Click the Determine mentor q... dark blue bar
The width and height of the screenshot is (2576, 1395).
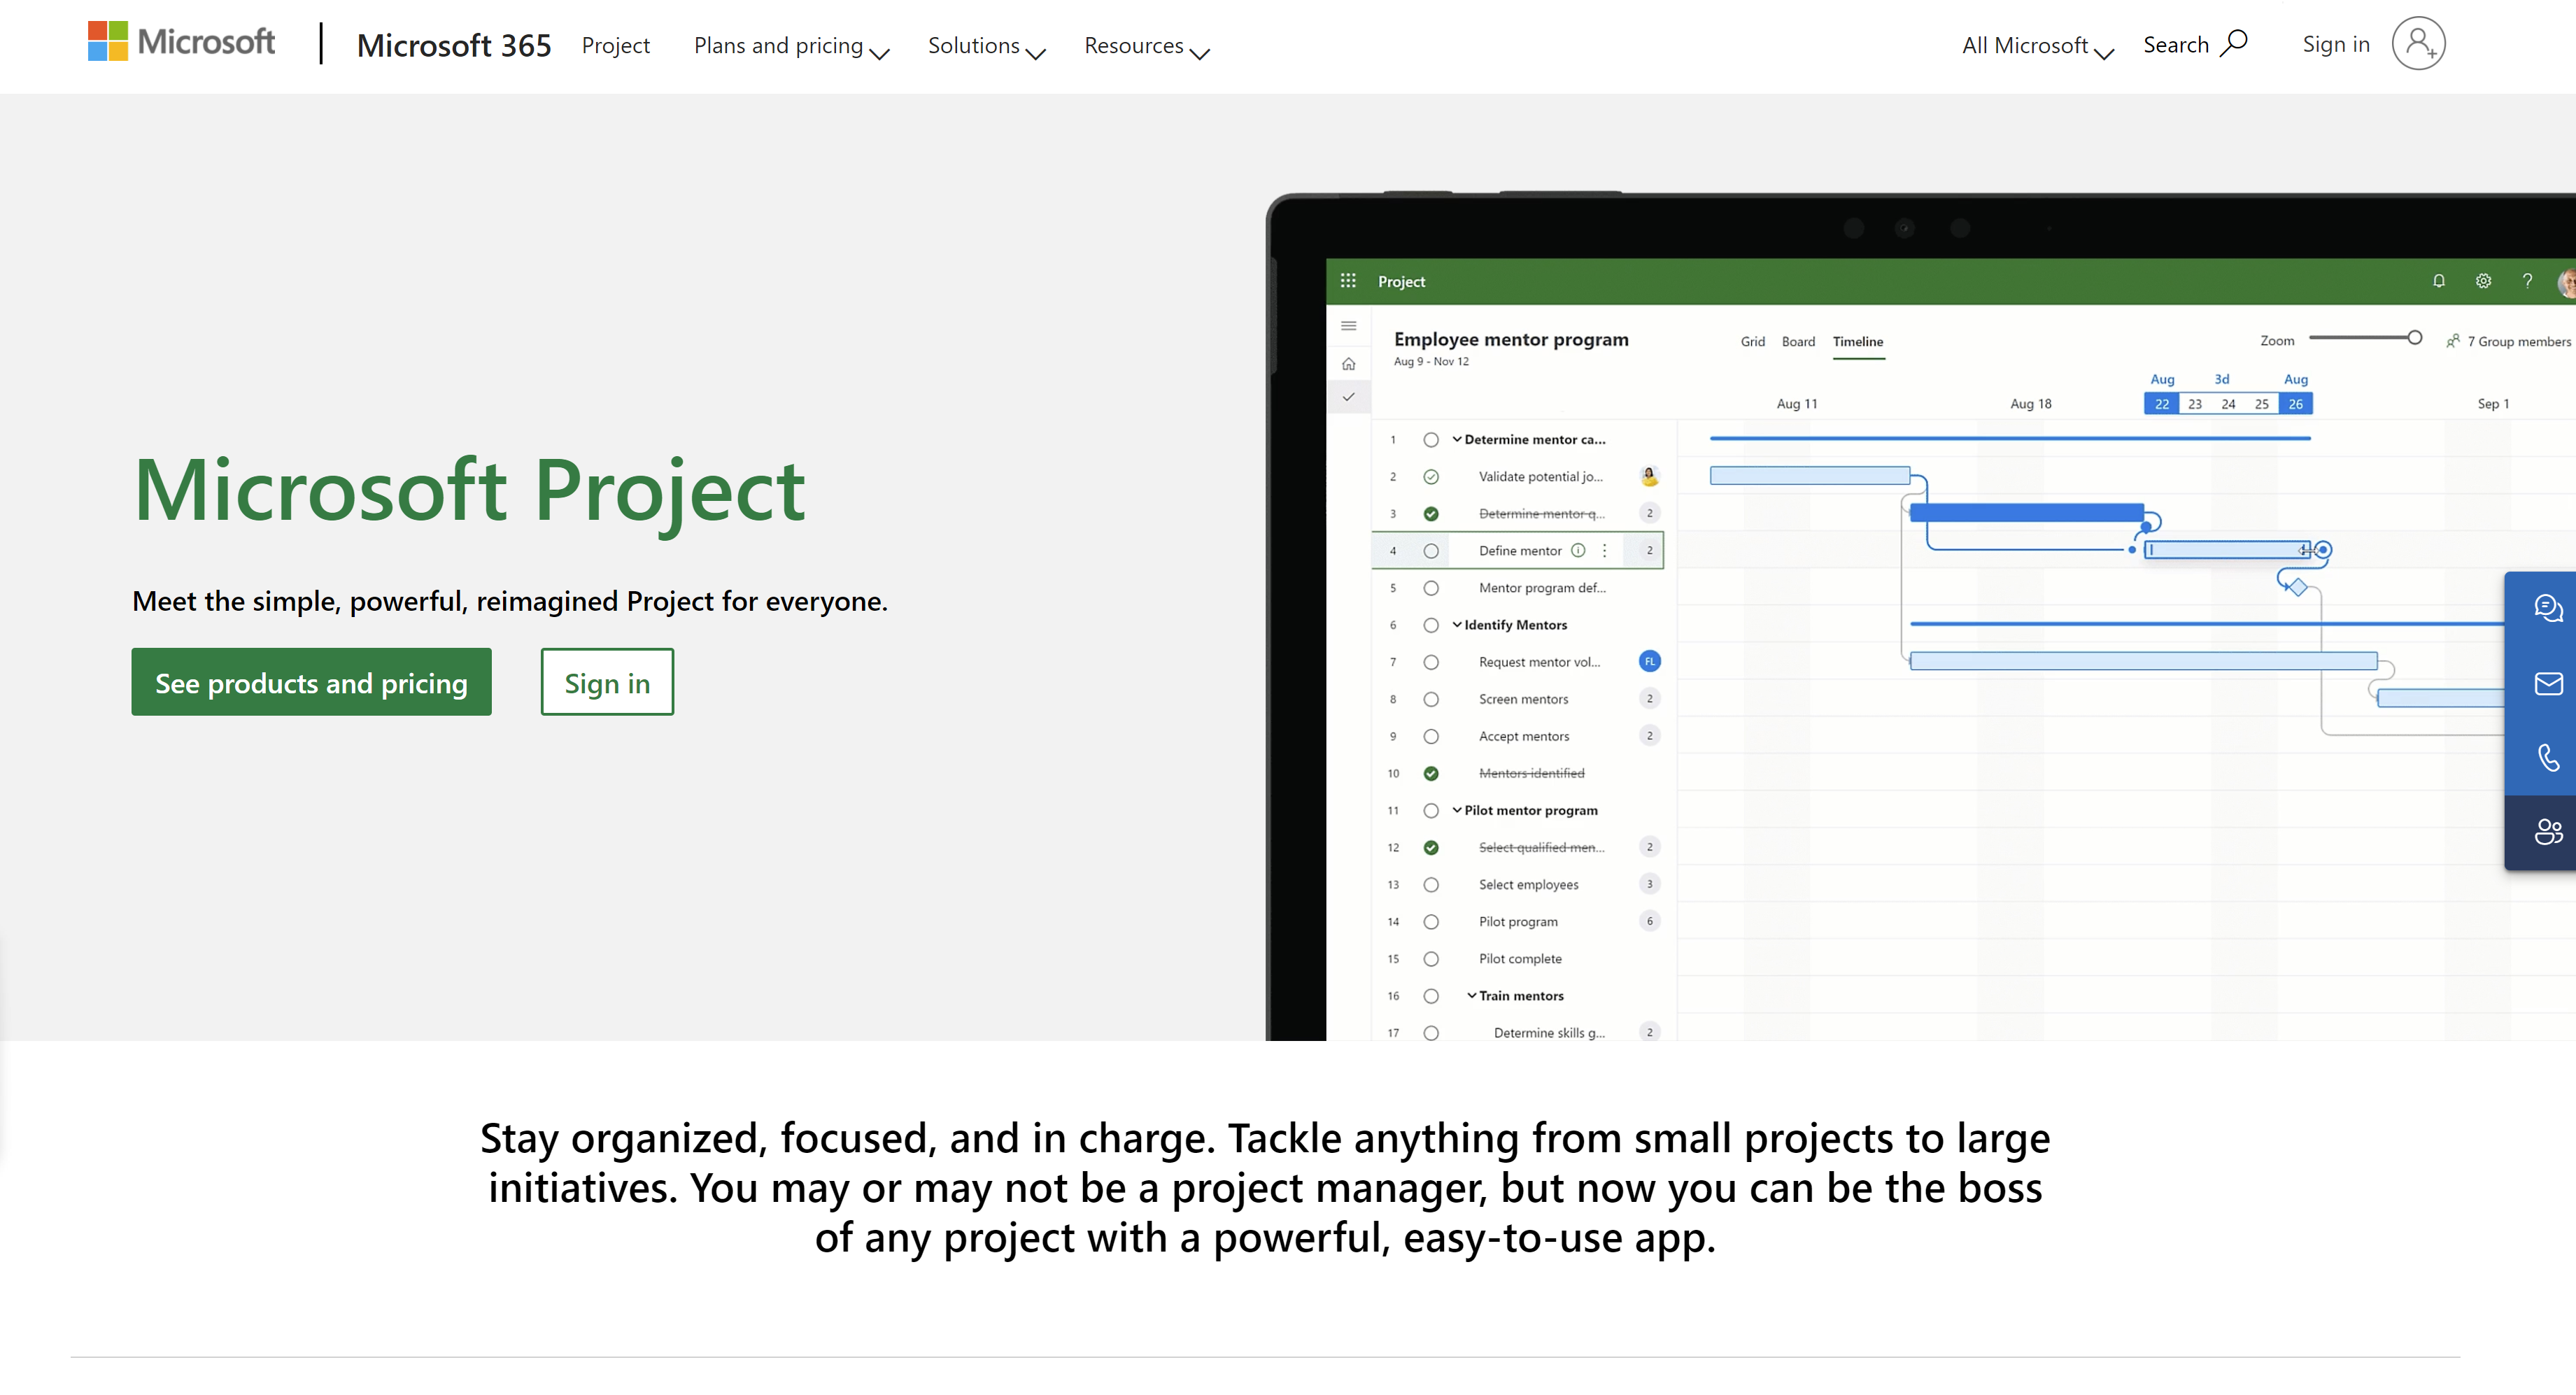pos(2026,513)
